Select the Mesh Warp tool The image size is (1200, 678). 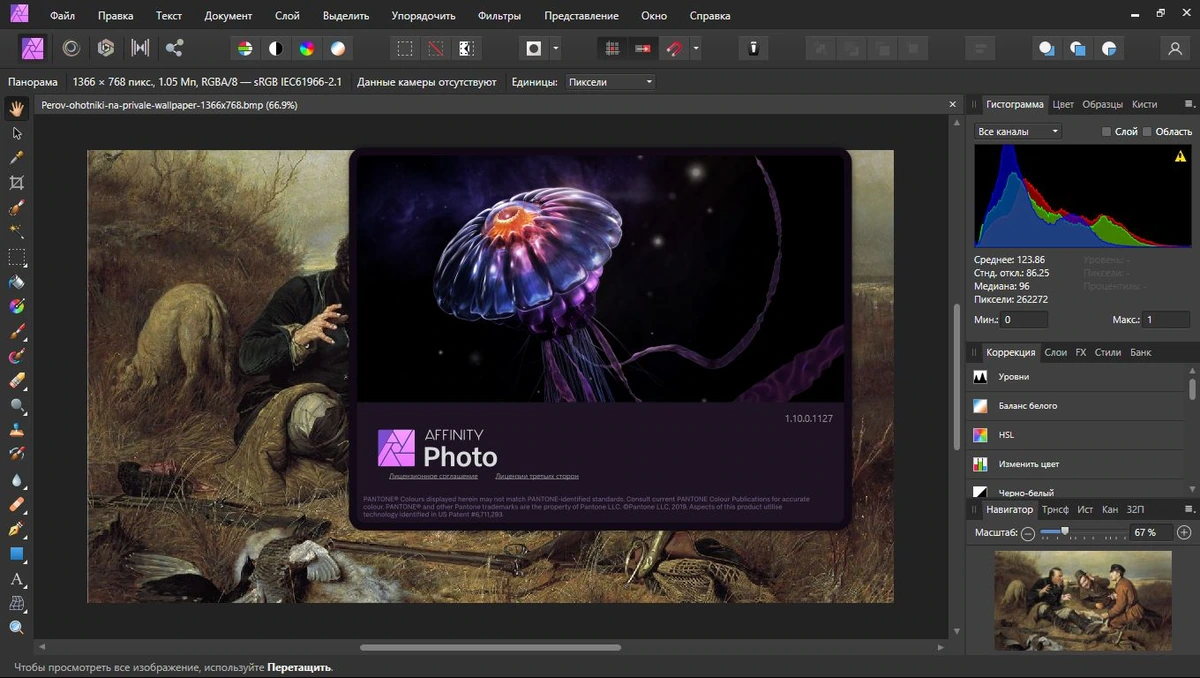tap(17, 603)
